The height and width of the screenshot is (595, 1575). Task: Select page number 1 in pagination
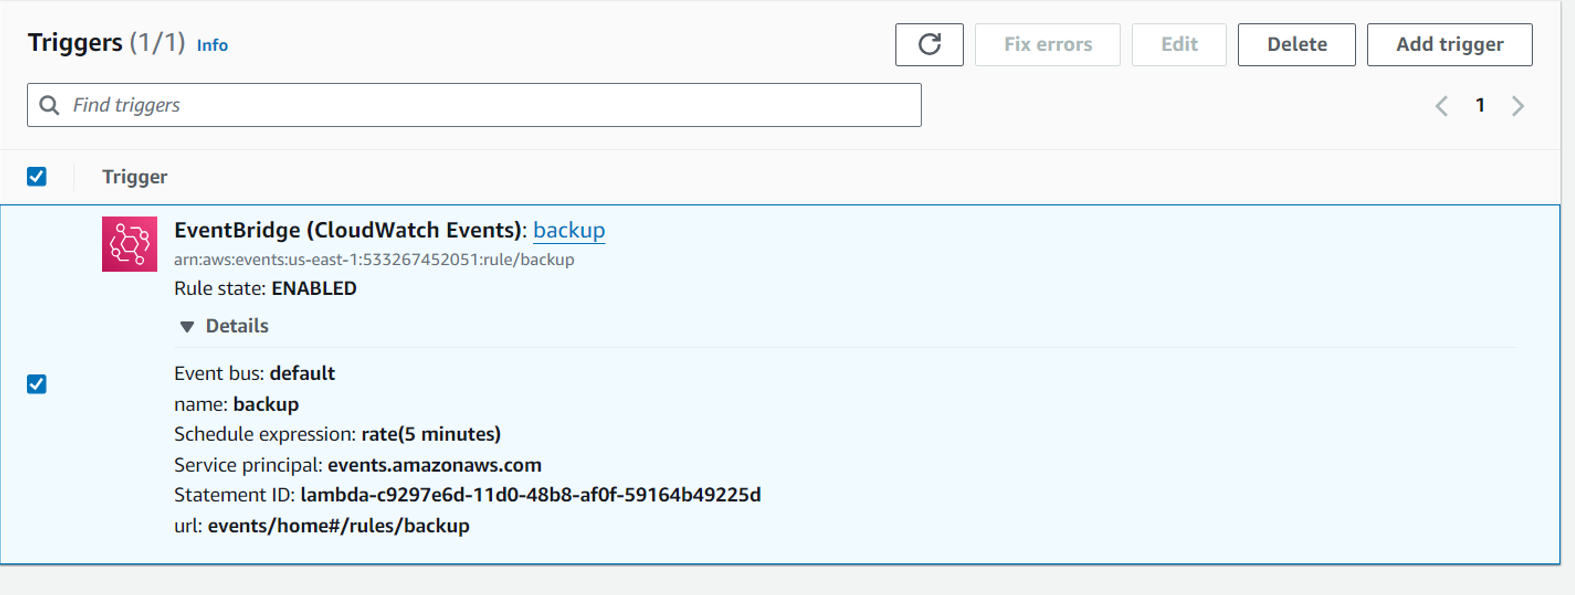(x=1480, y=106)
